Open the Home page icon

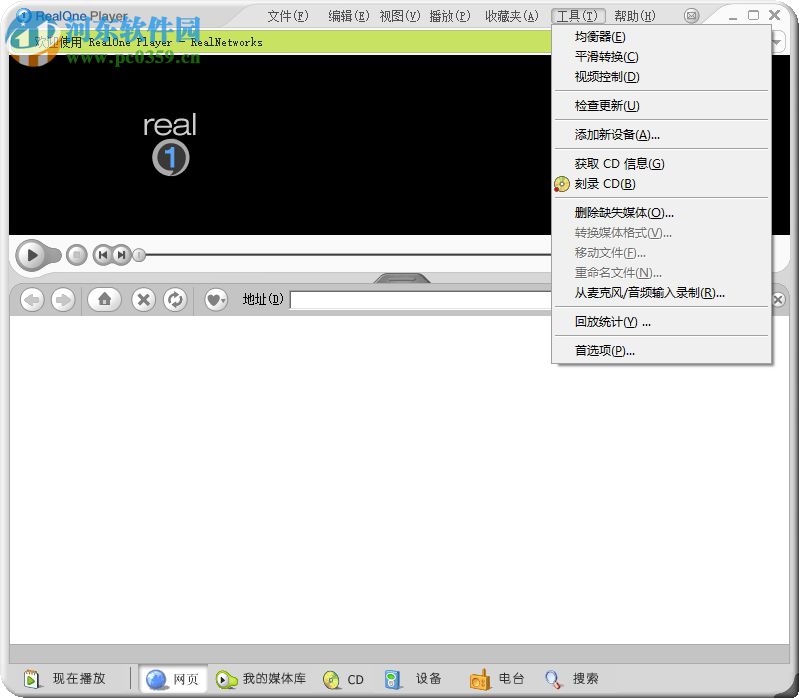pyautogui.click(x=104, y=299)
